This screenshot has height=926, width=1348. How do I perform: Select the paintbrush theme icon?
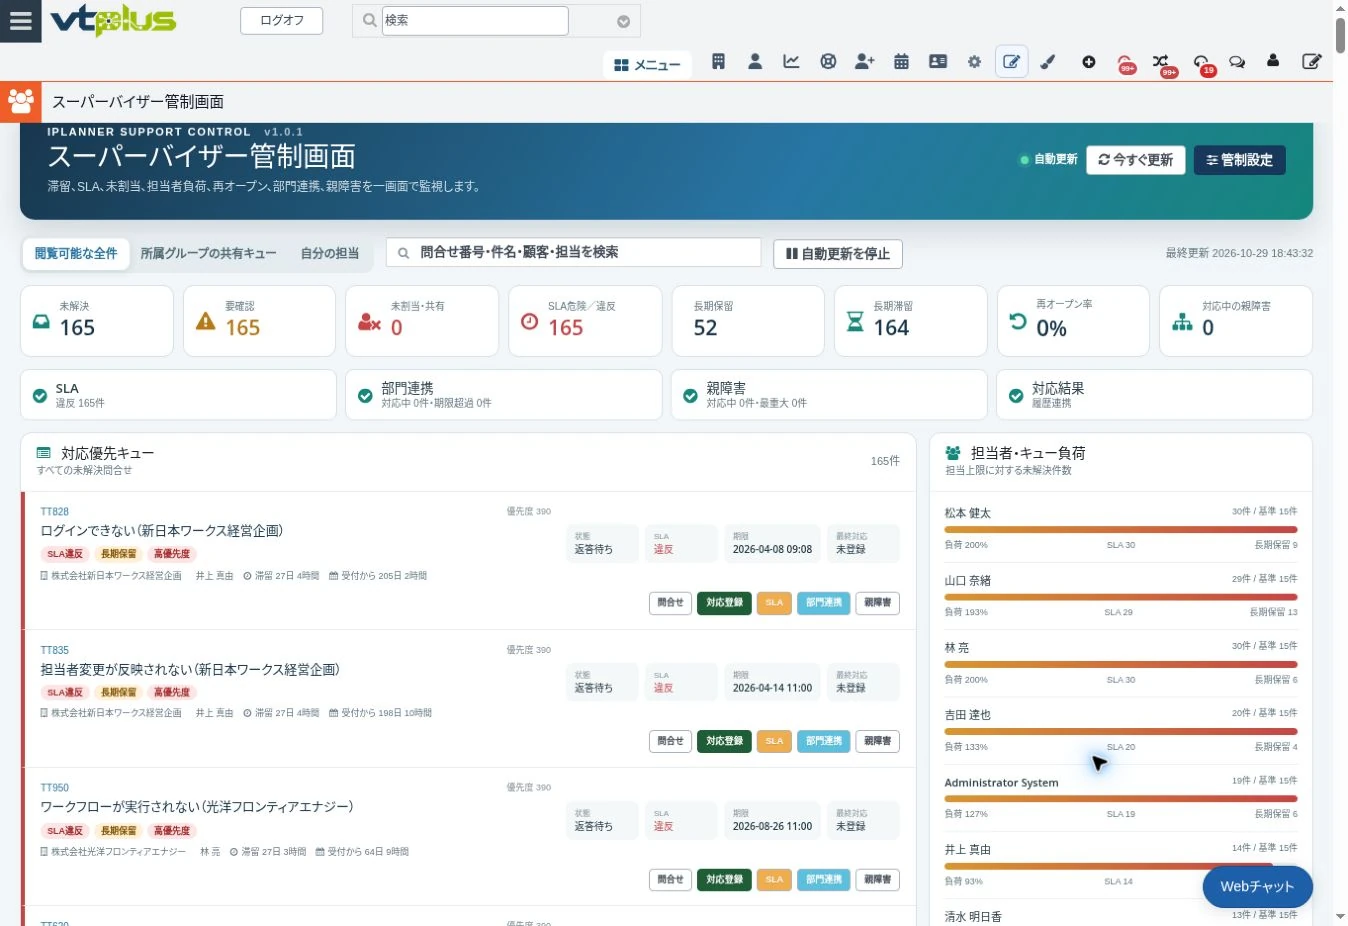coord(1048,62)
